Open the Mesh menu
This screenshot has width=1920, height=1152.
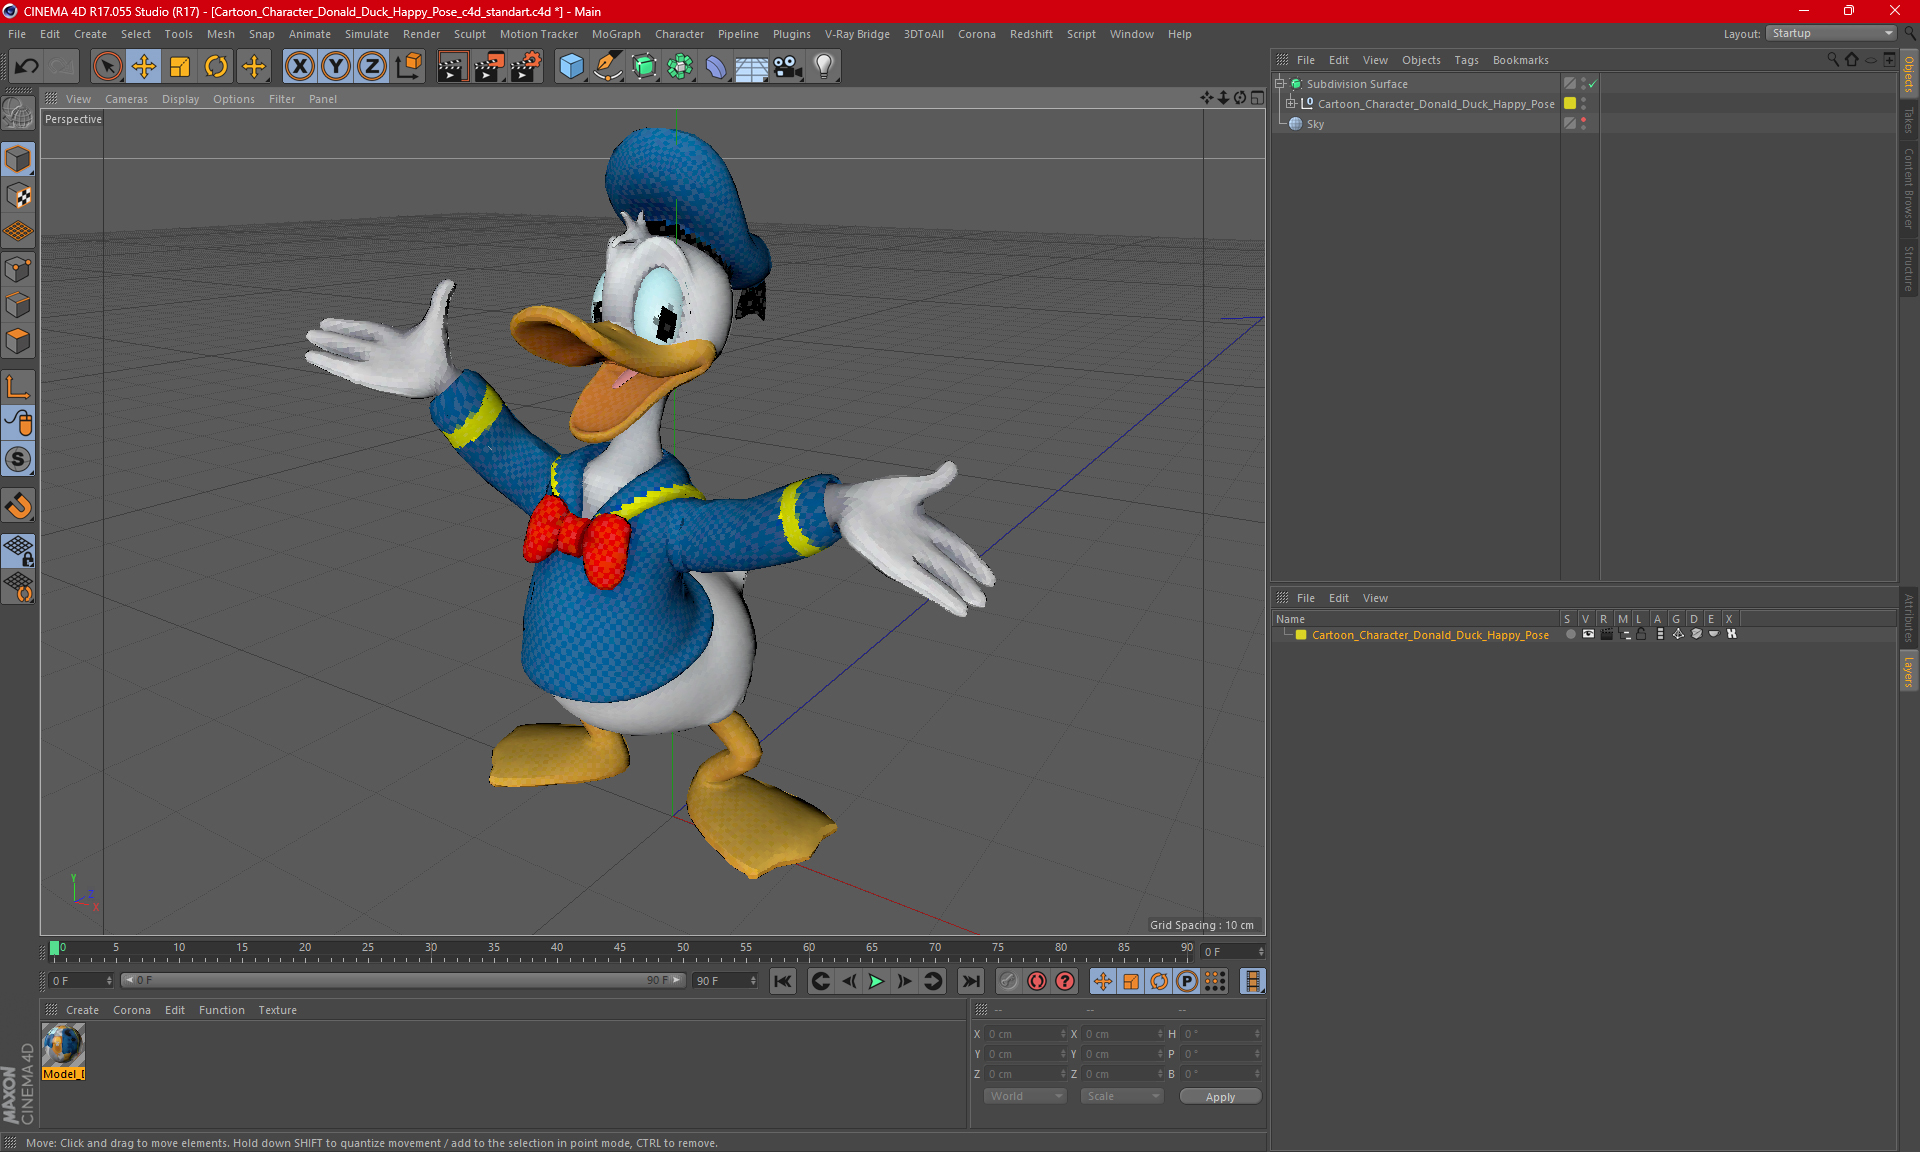click(x=220, y=34)
